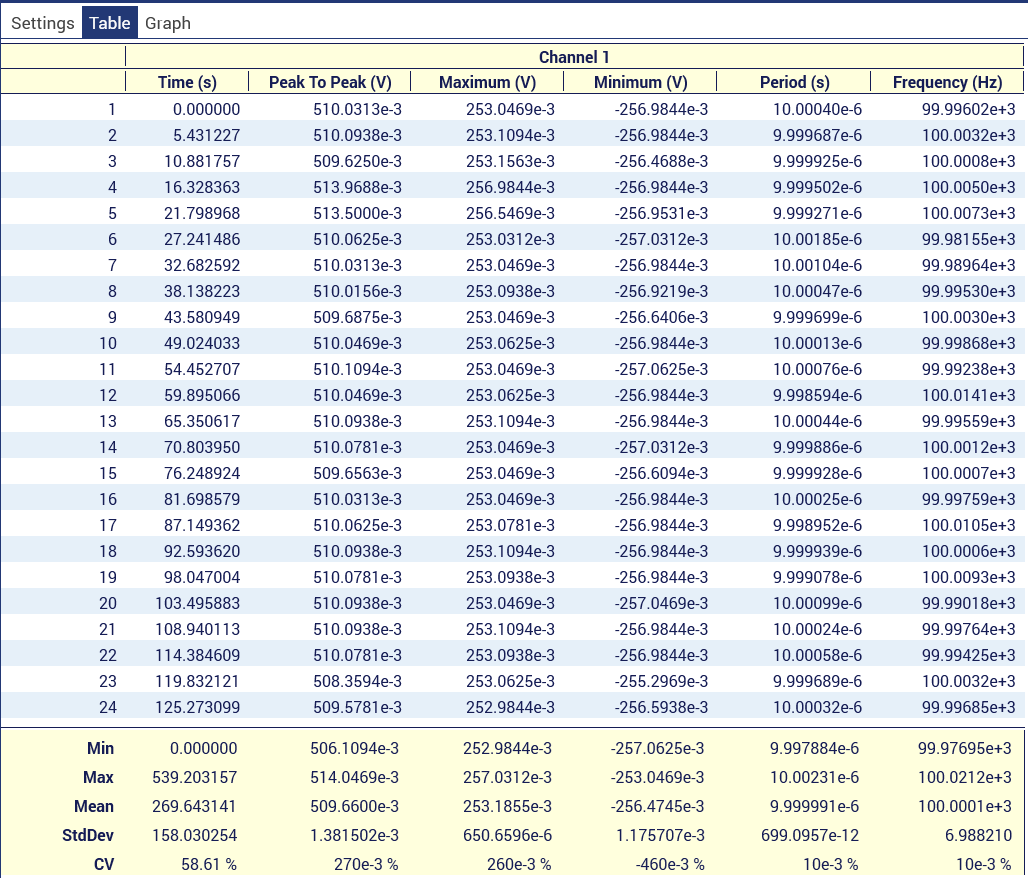
Task: Click the Frequency (Hz) column header
Action: tap(947, 83)
